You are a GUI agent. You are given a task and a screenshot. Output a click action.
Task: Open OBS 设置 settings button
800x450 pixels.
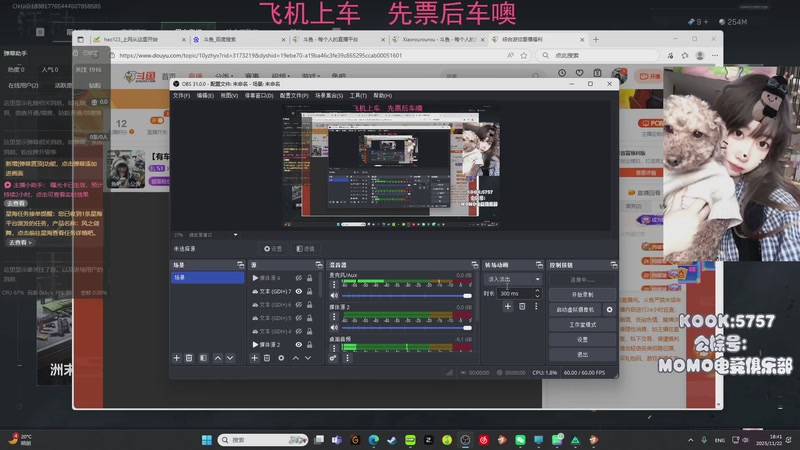(x=582, y=339)
